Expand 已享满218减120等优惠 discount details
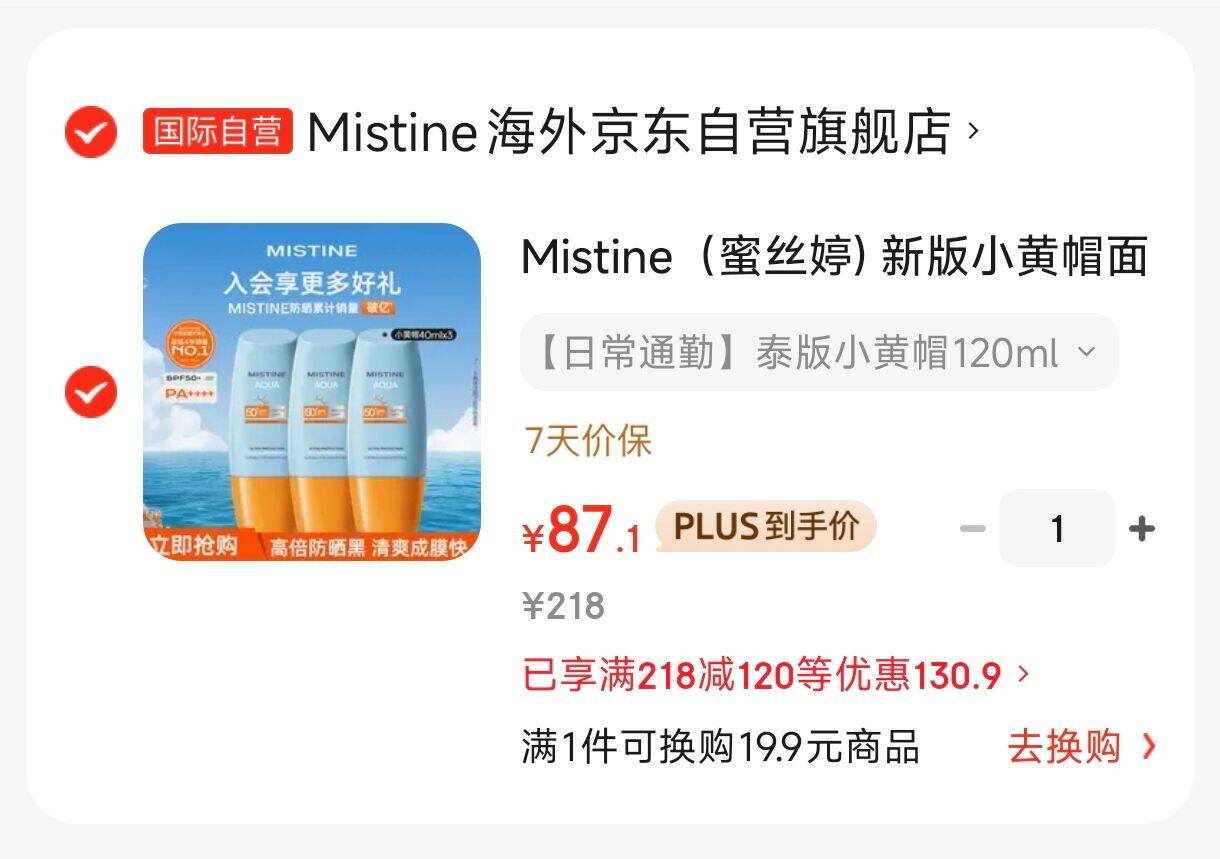This screenshot has width=1220, height=859. tap(775, 676)
